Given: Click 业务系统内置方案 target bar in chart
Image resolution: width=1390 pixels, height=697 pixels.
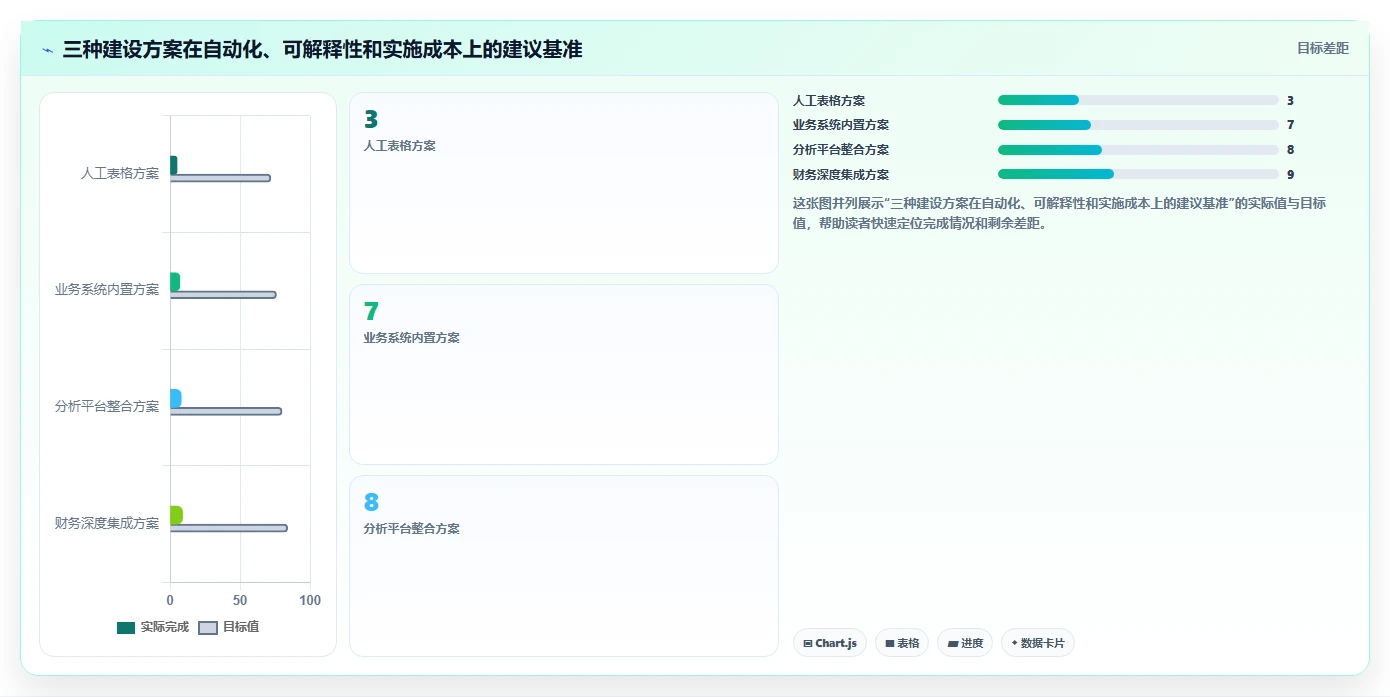Looking at the screenshot, I should (x=223, y=295).
